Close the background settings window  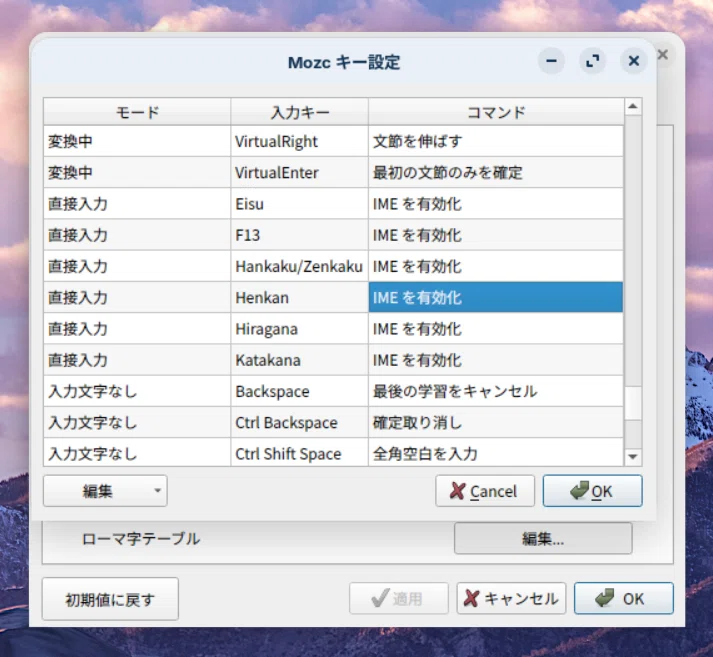(x=663, y=55)
